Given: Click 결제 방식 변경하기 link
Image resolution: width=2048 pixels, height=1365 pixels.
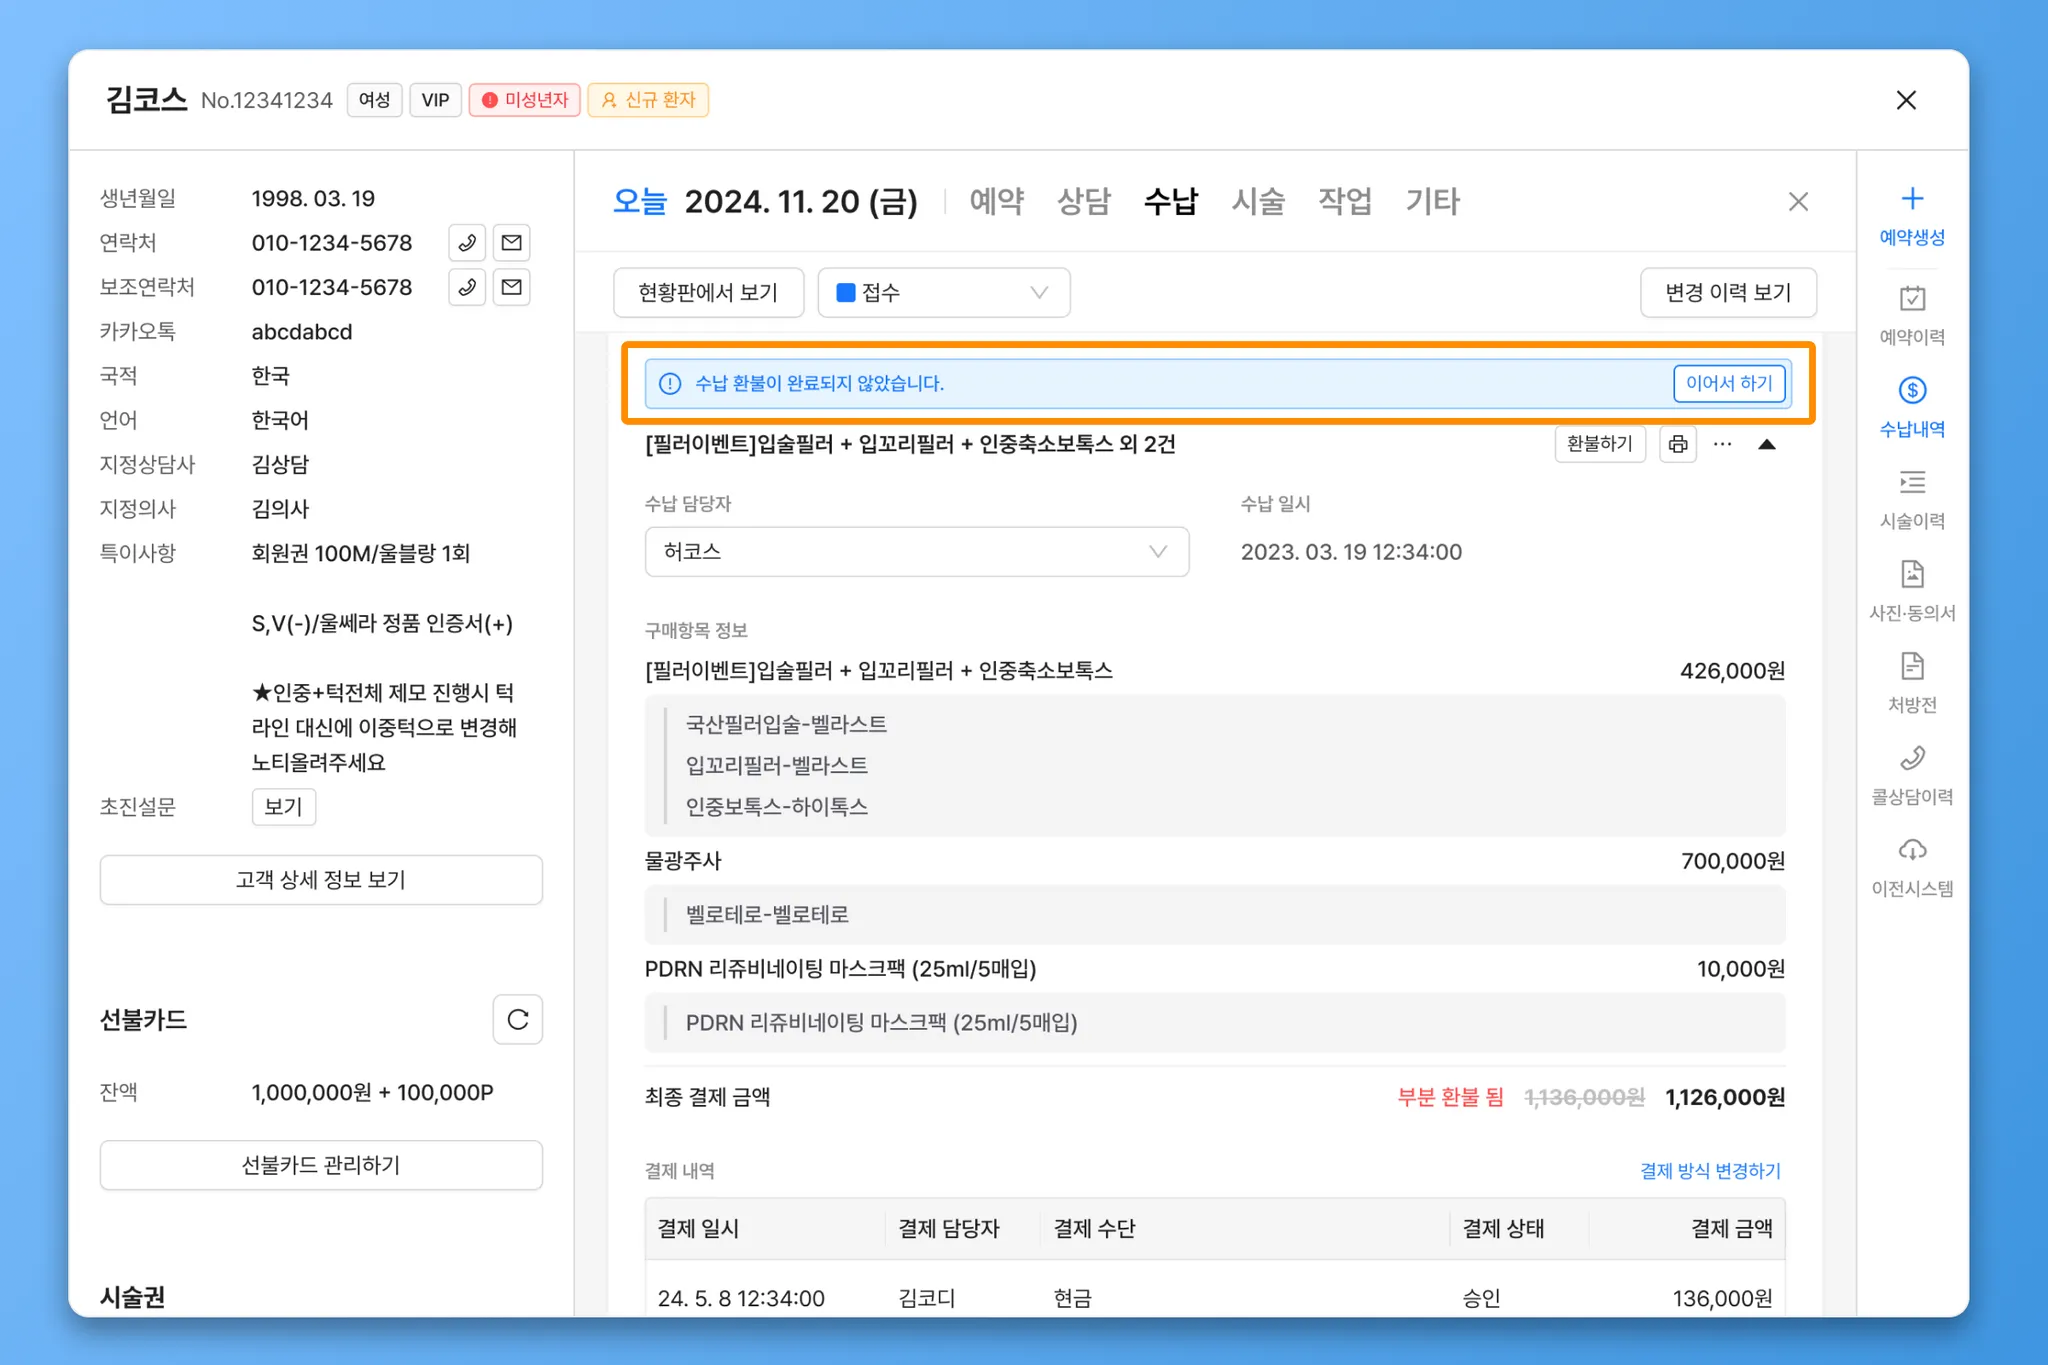Looking at the screenshot, I should click(x=1710, y=1170).
